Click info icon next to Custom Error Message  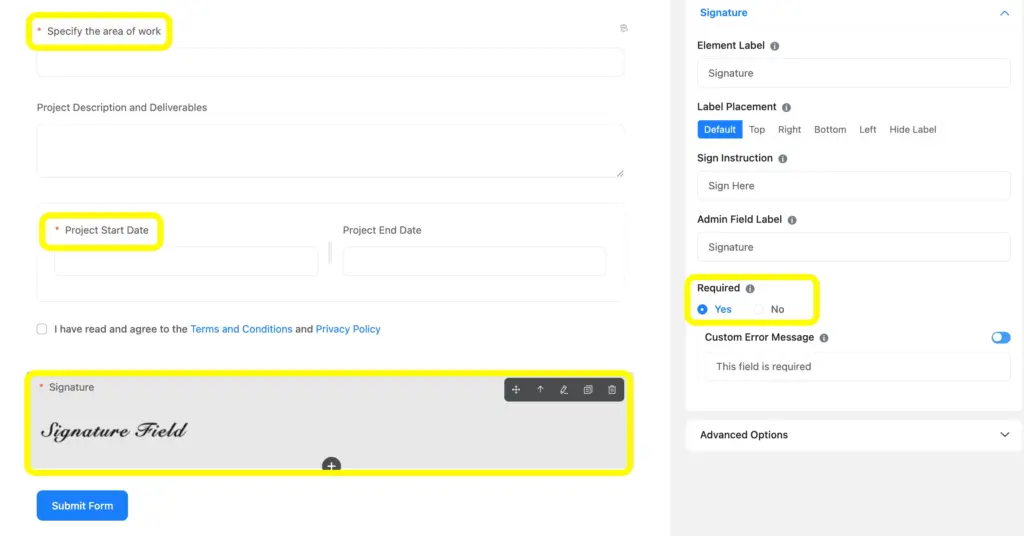coord(824,338)
